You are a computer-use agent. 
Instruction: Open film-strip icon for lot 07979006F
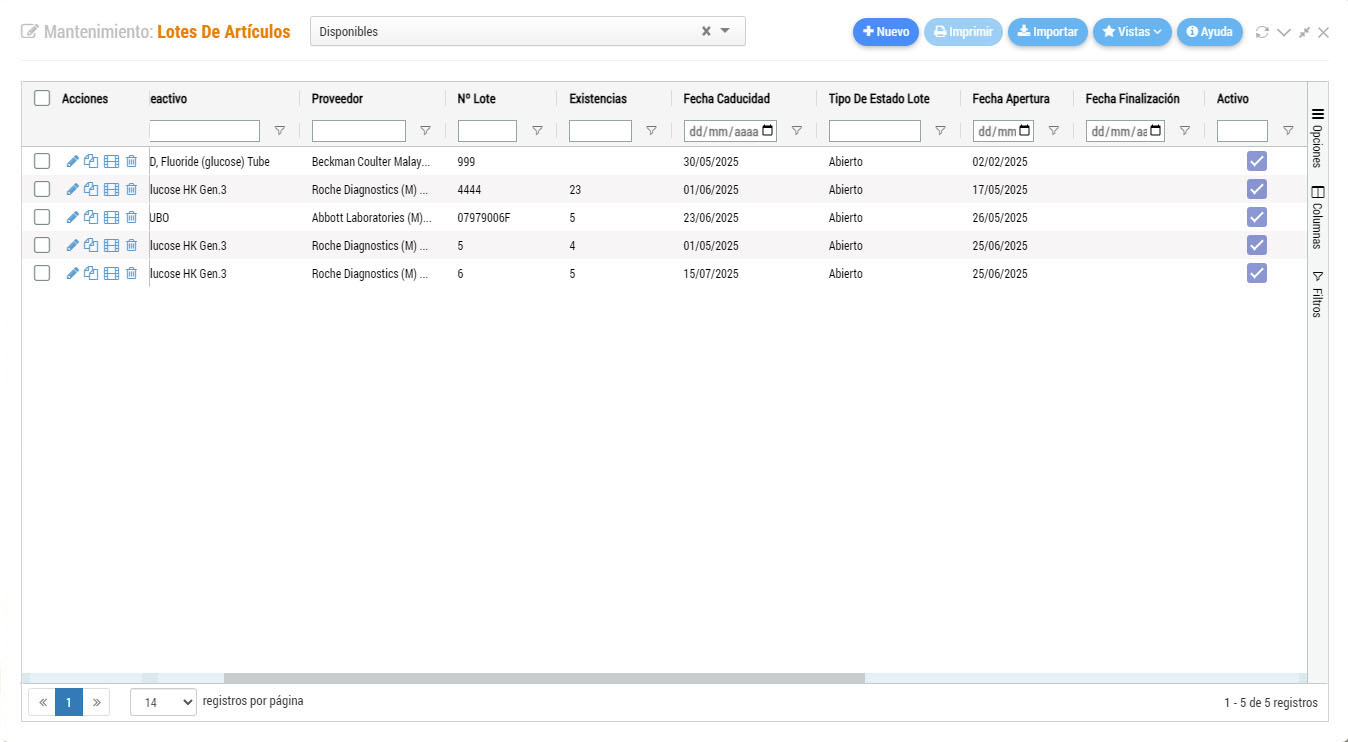[111, 217]
